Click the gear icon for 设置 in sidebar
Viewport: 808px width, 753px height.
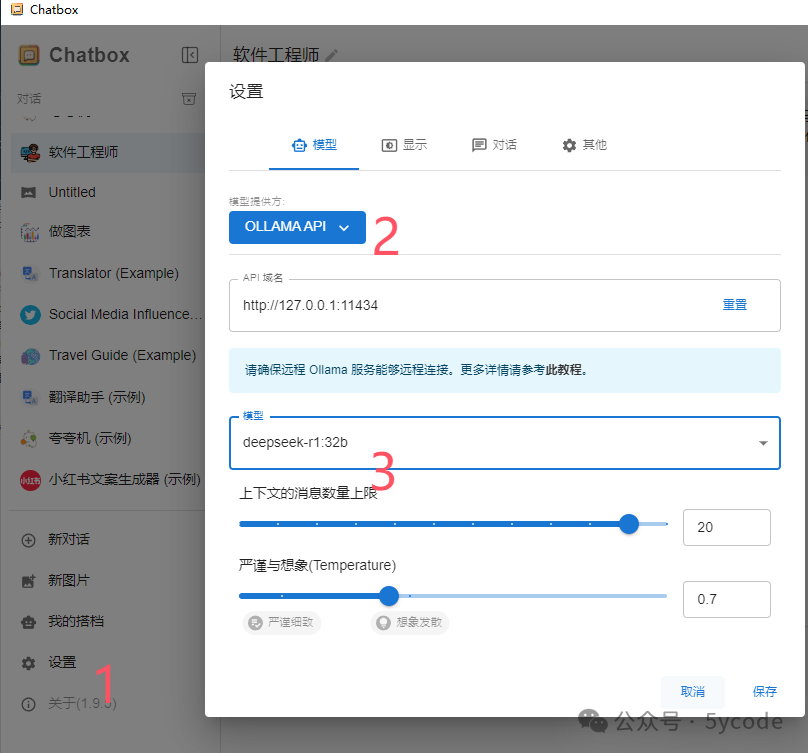[29, 663]
